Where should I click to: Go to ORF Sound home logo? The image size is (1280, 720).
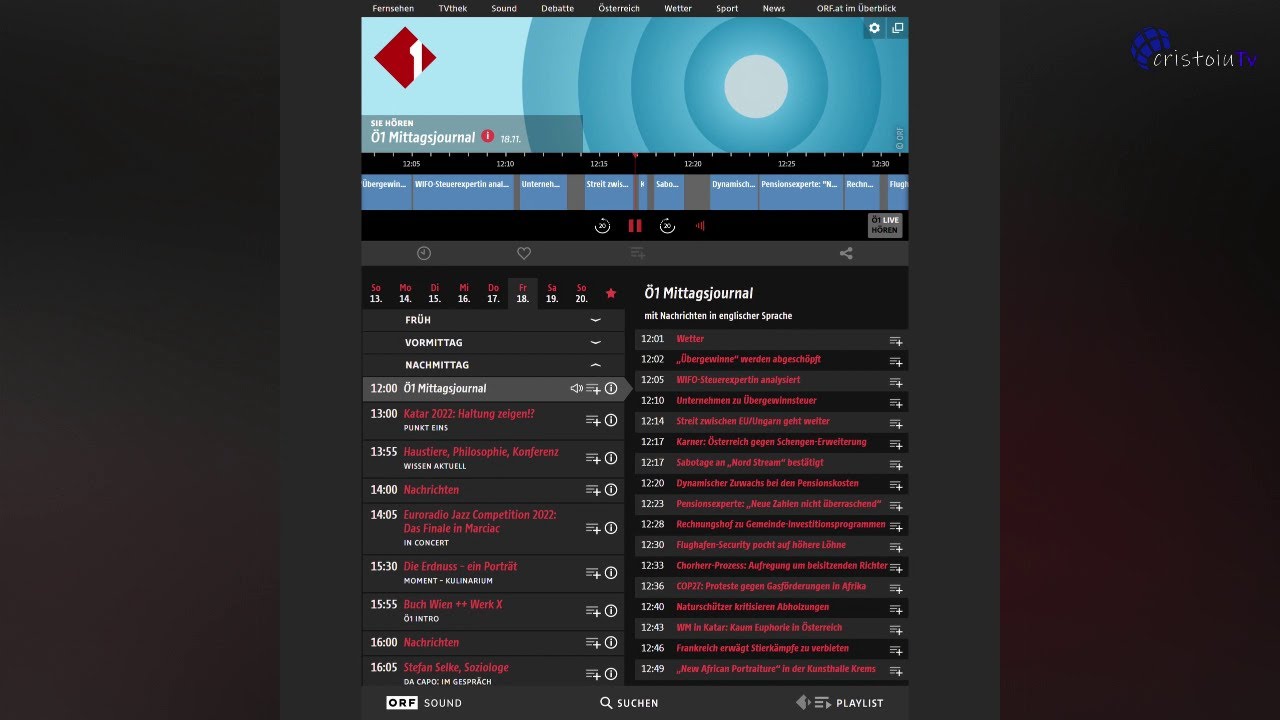point(424,703)
